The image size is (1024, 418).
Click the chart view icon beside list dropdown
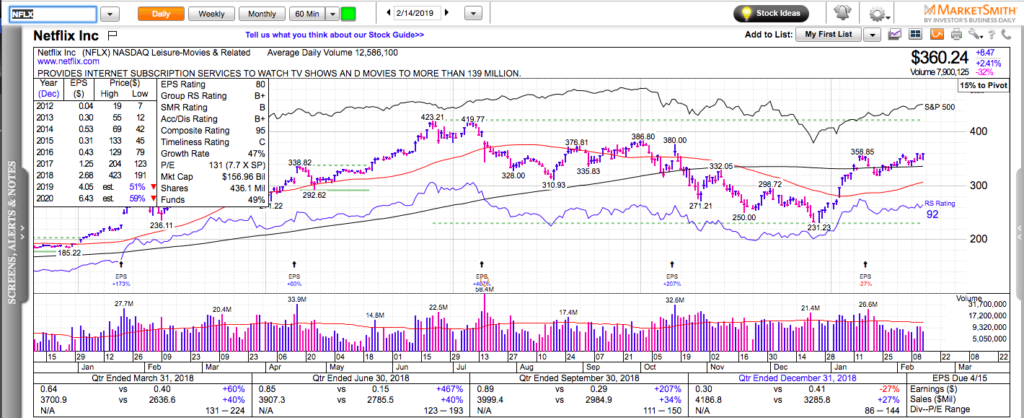(x=896, y=34)
